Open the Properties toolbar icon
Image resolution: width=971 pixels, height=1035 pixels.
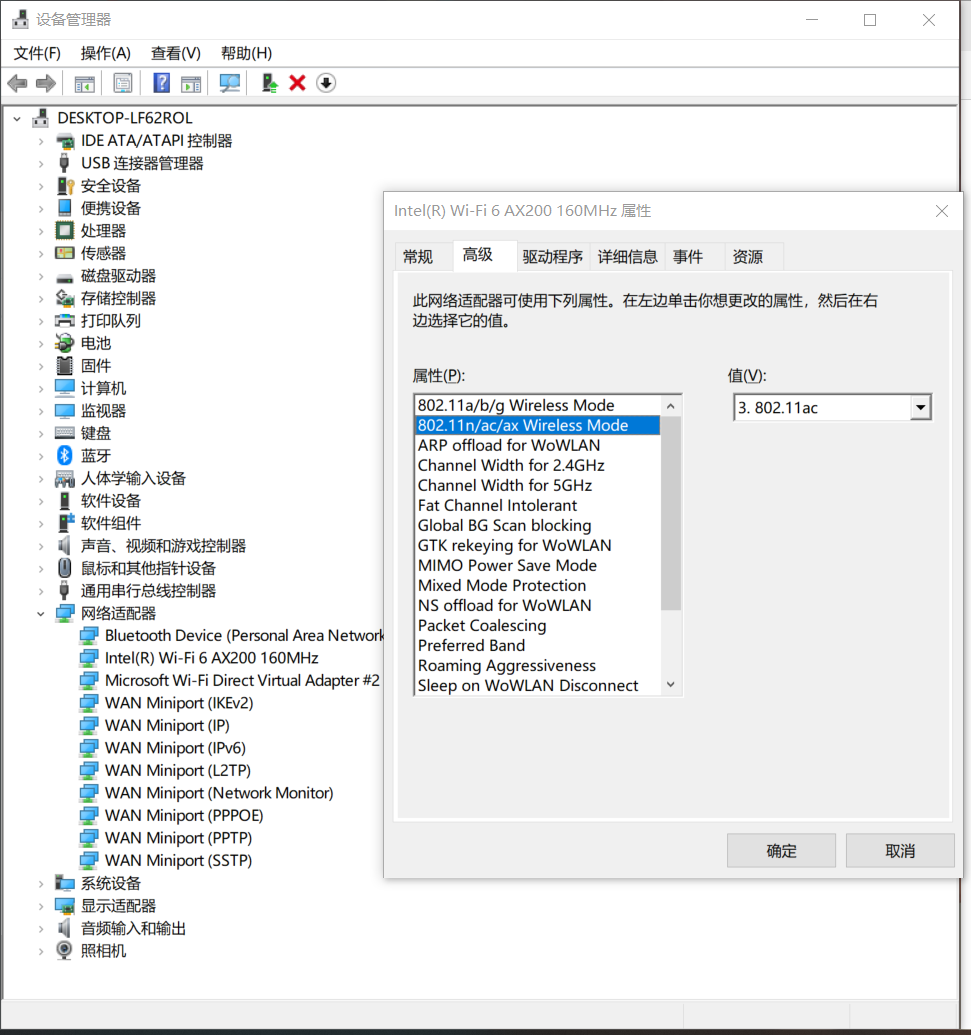(x=123, y=83)
